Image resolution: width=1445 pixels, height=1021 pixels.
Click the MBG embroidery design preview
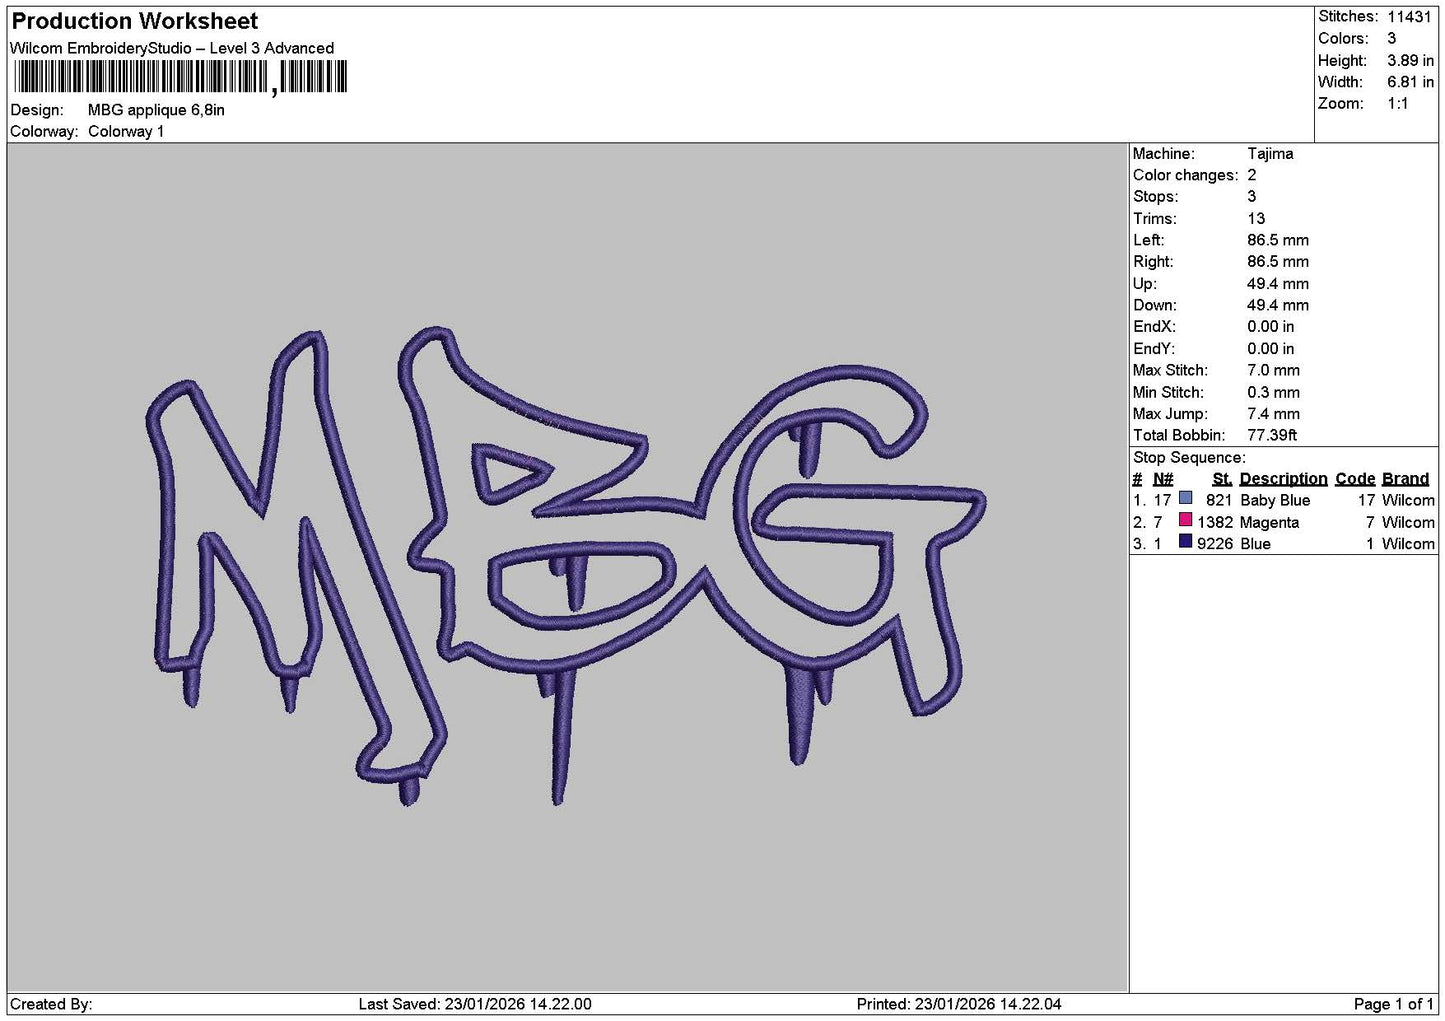pos(568,565)
